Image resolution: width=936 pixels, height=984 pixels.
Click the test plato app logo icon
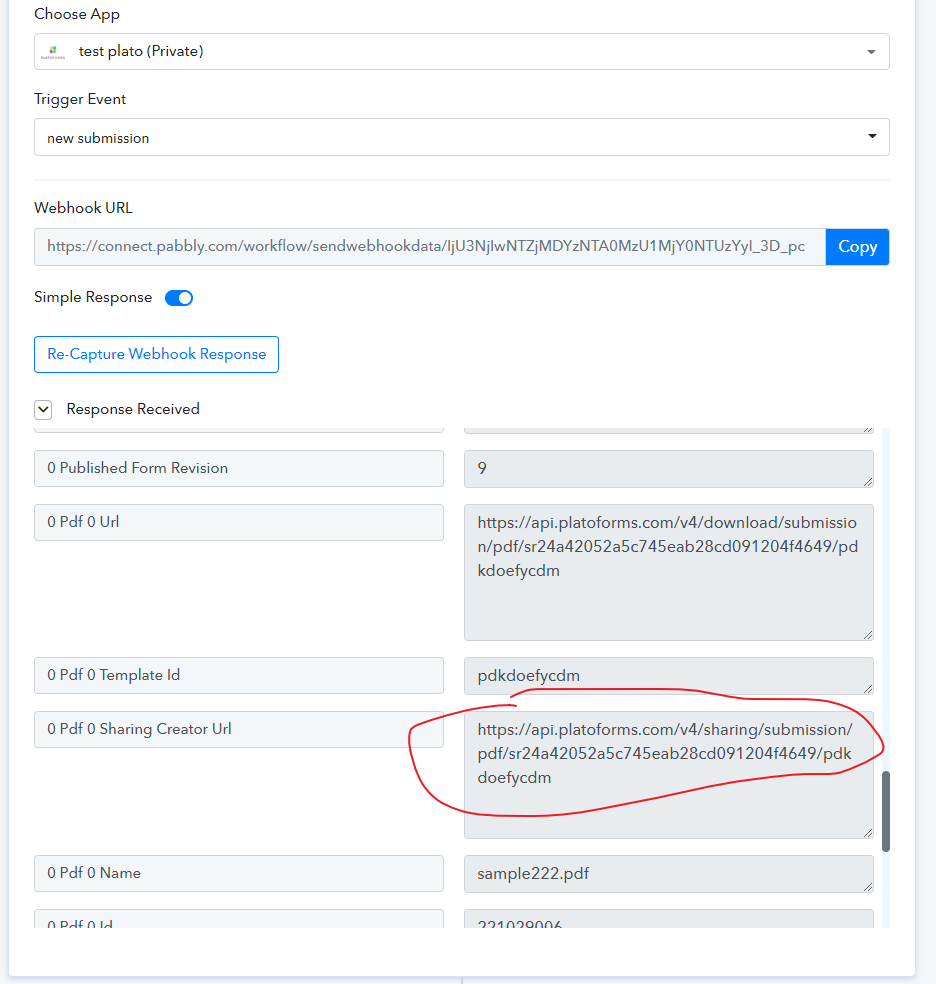coord(53,52)
